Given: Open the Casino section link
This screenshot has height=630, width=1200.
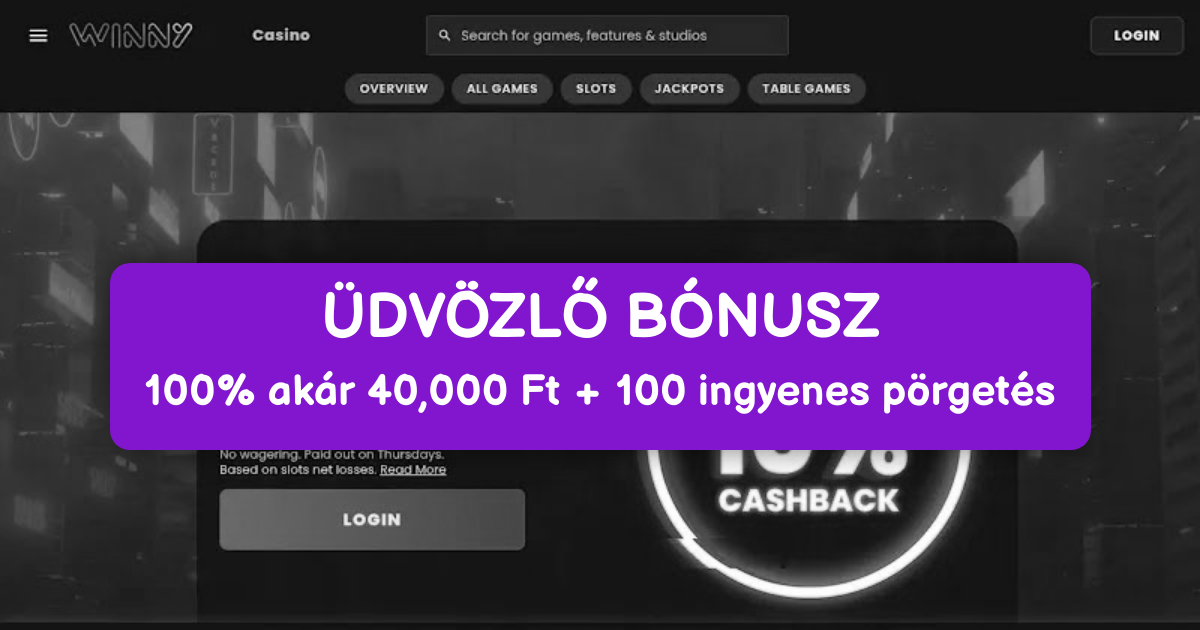Looking at the screenshot, I should (281, 35).
